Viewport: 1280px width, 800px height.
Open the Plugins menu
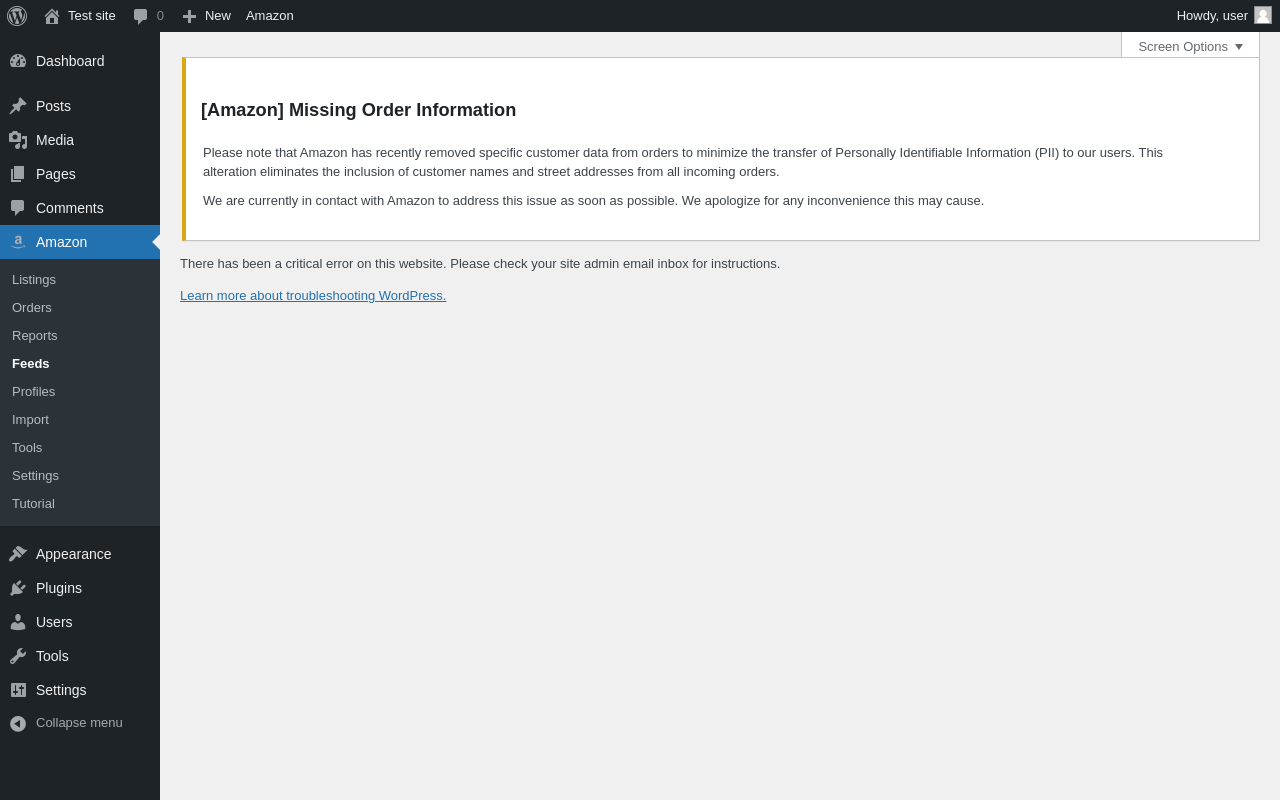tap(80, 588)
